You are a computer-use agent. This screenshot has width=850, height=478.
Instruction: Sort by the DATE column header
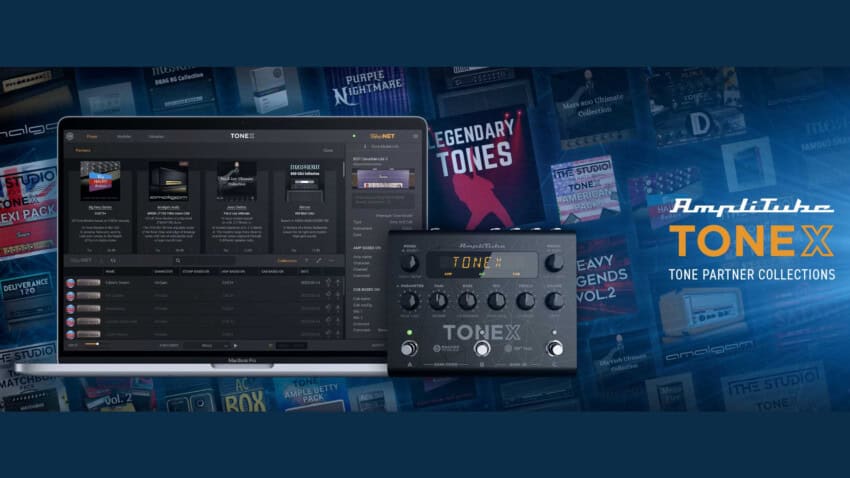click(x=305, y=271)
